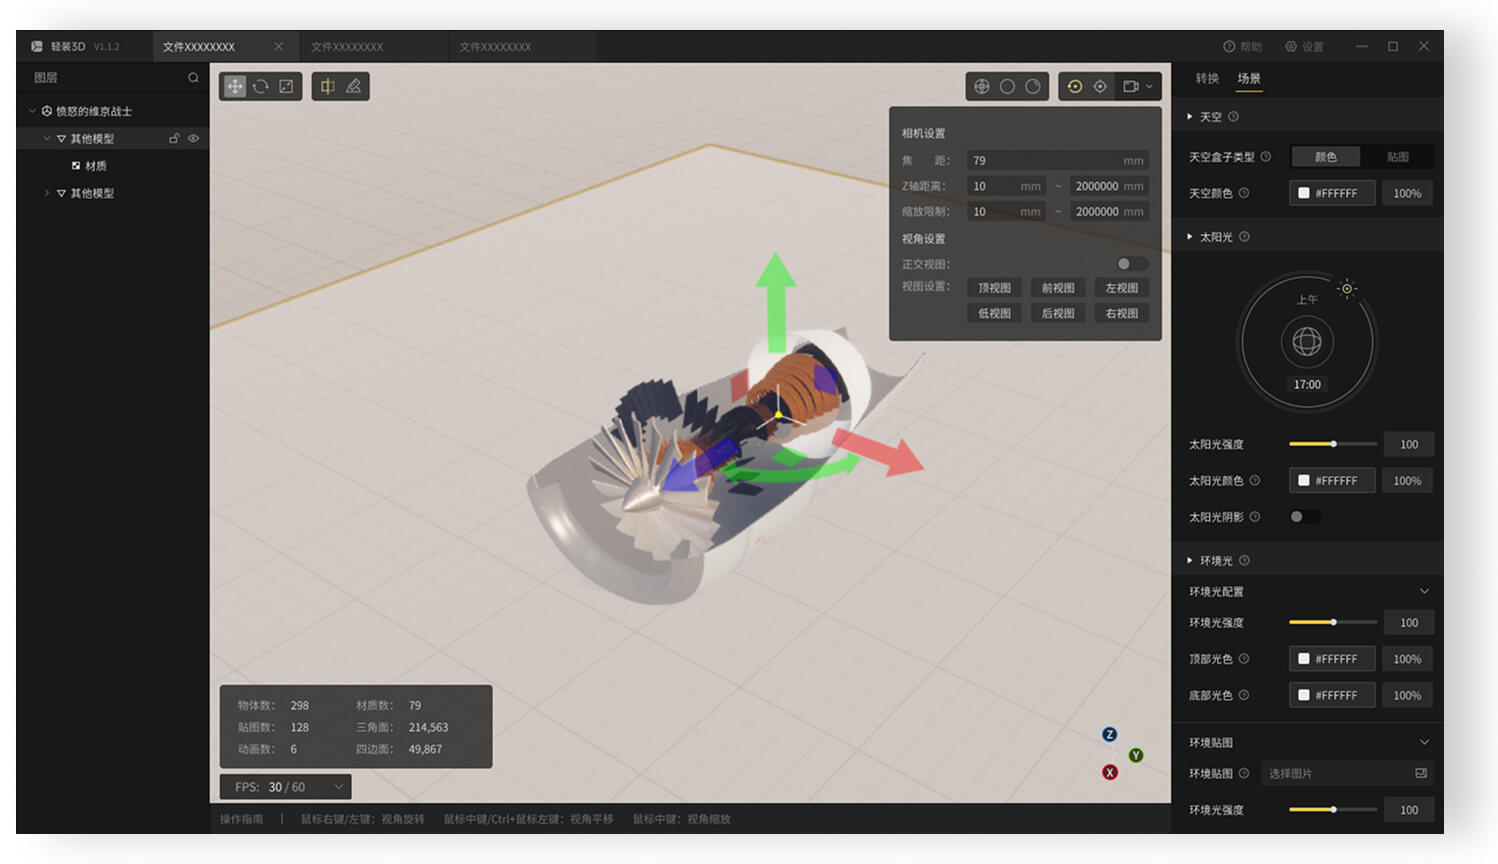Select the move tool in viewport toolbar
This screenshot has height=864, width=1498.
[235, 87]
